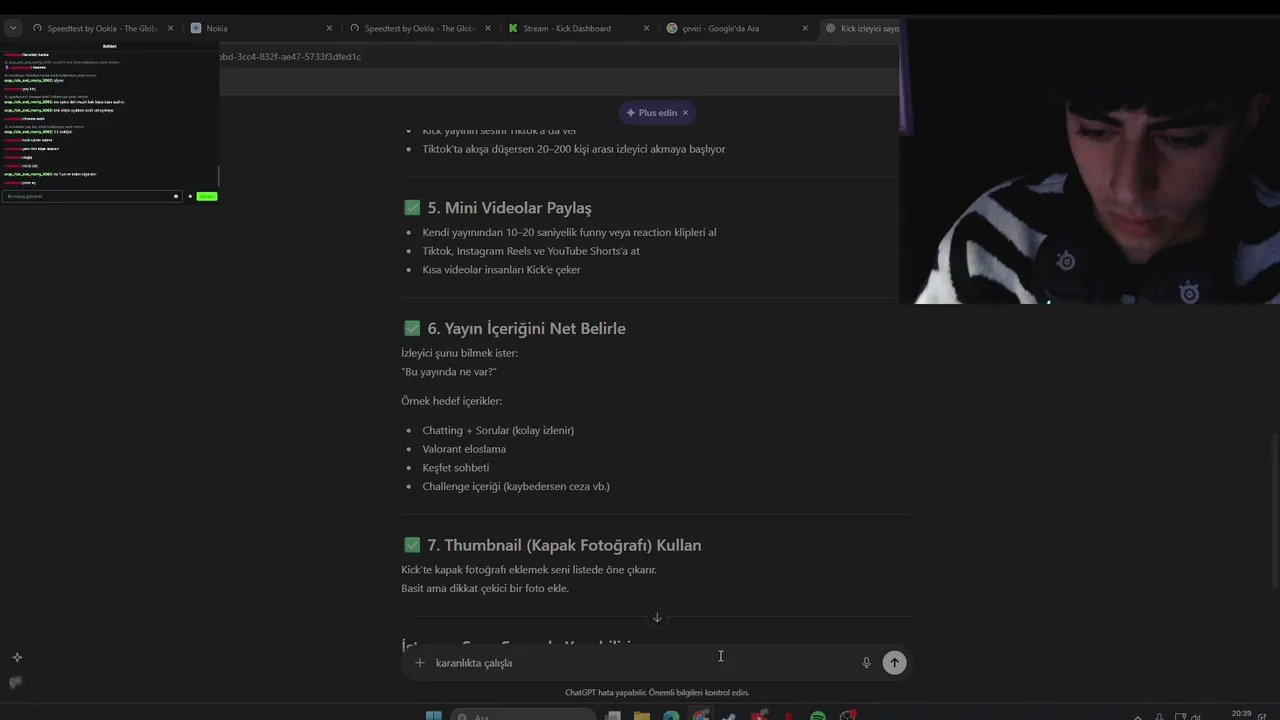Switch to the Nokia tab
1280x720 pixels.
tap(262, 28)
